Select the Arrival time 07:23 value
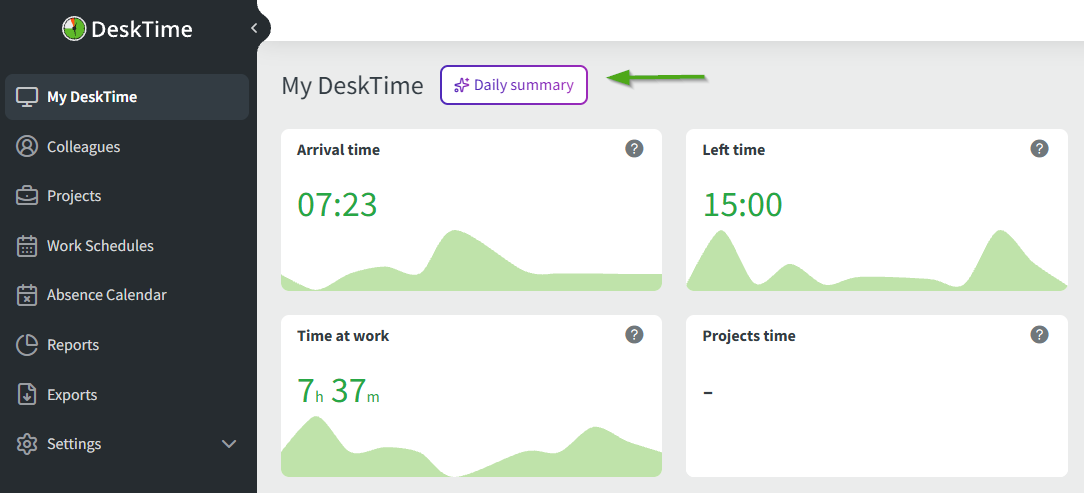The image size is (1084, 493). click(337, 204)
